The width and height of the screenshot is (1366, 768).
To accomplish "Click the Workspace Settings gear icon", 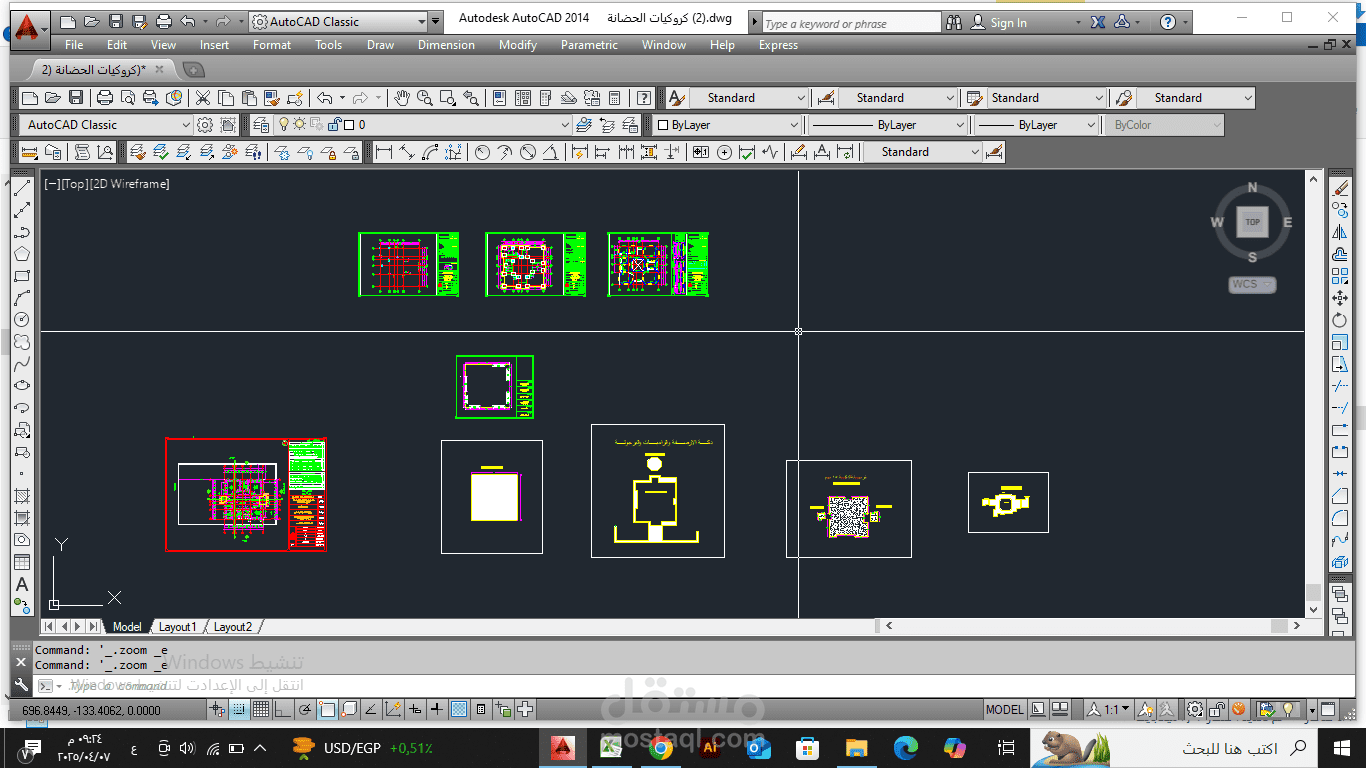I will [204, 125].
